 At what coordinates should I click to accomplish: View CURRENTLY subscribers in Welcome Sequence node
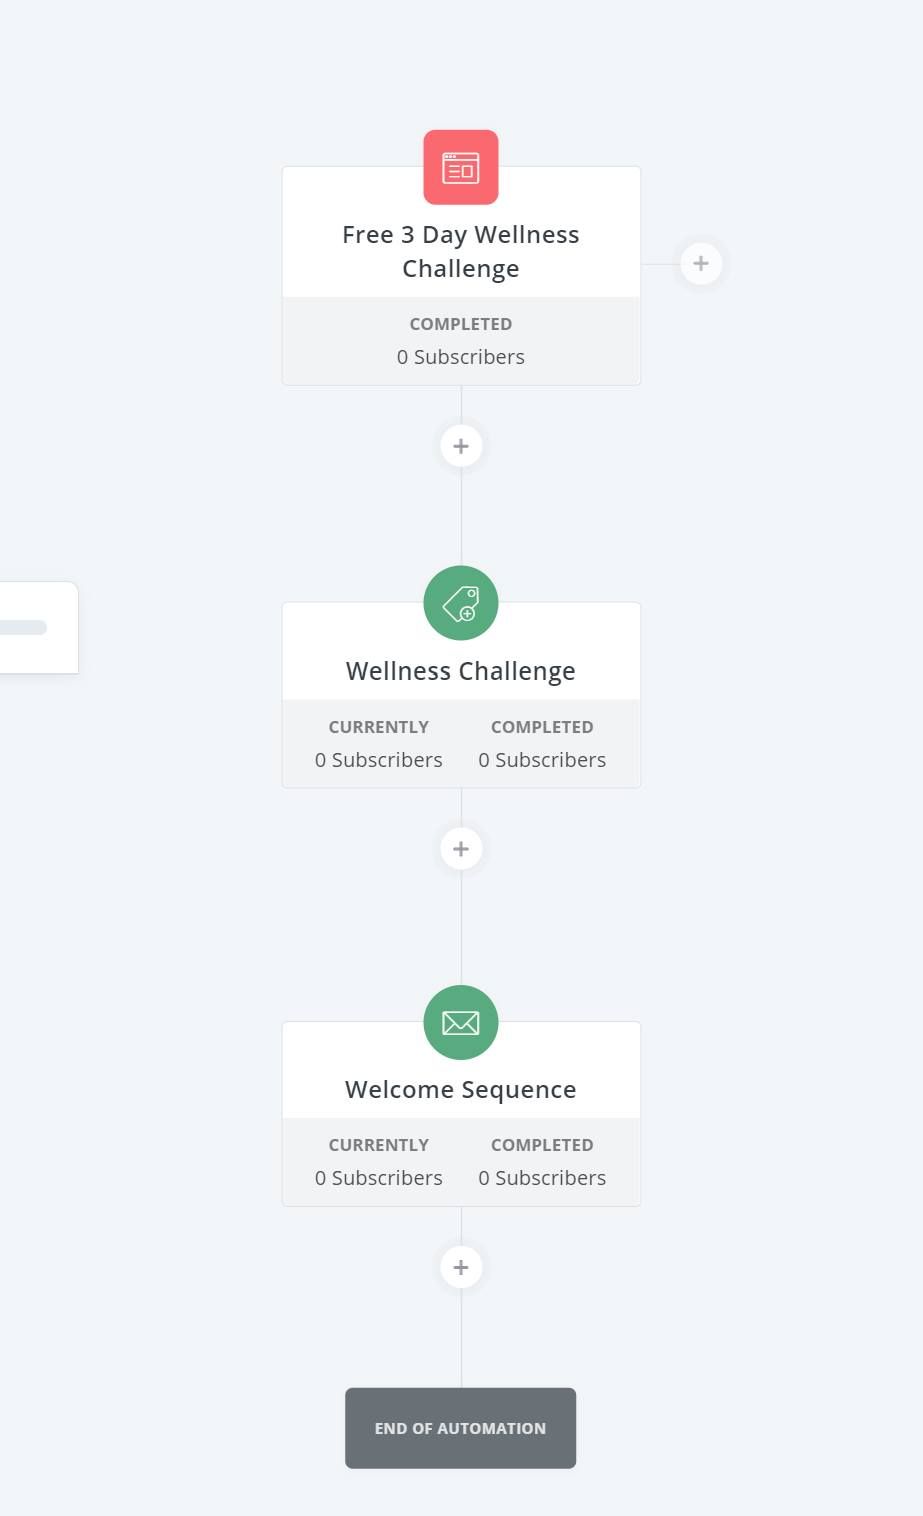379,1178
